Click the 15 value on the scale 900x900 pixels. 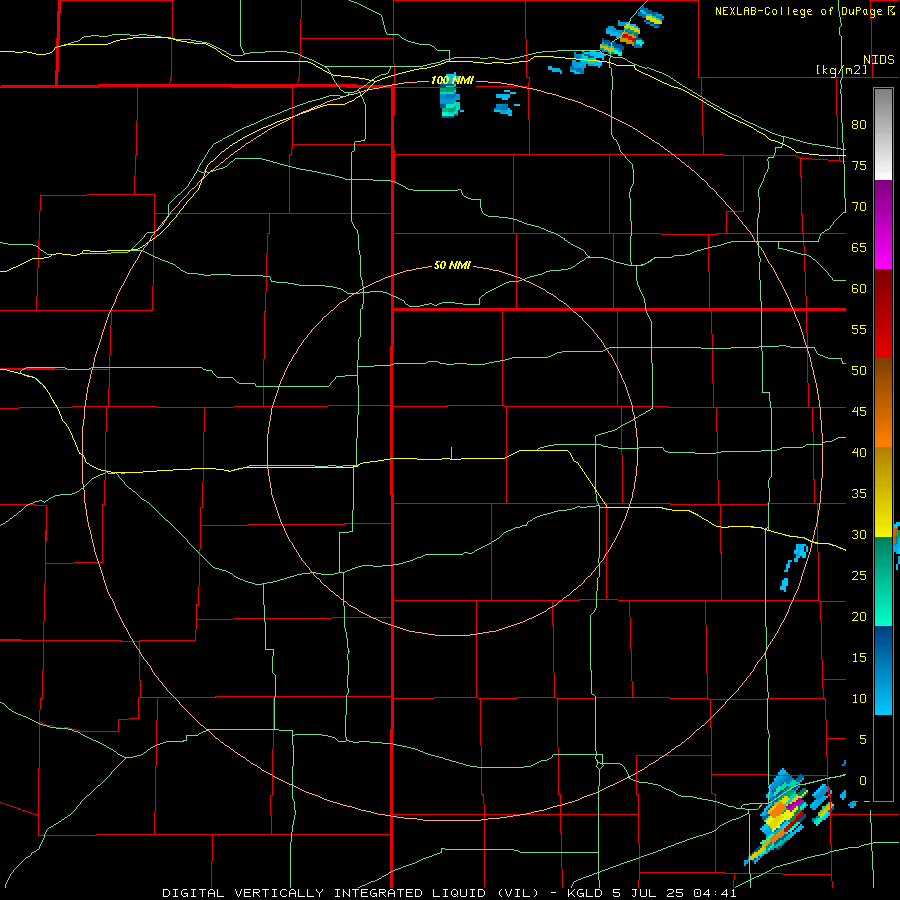click(x=859, y=657)
